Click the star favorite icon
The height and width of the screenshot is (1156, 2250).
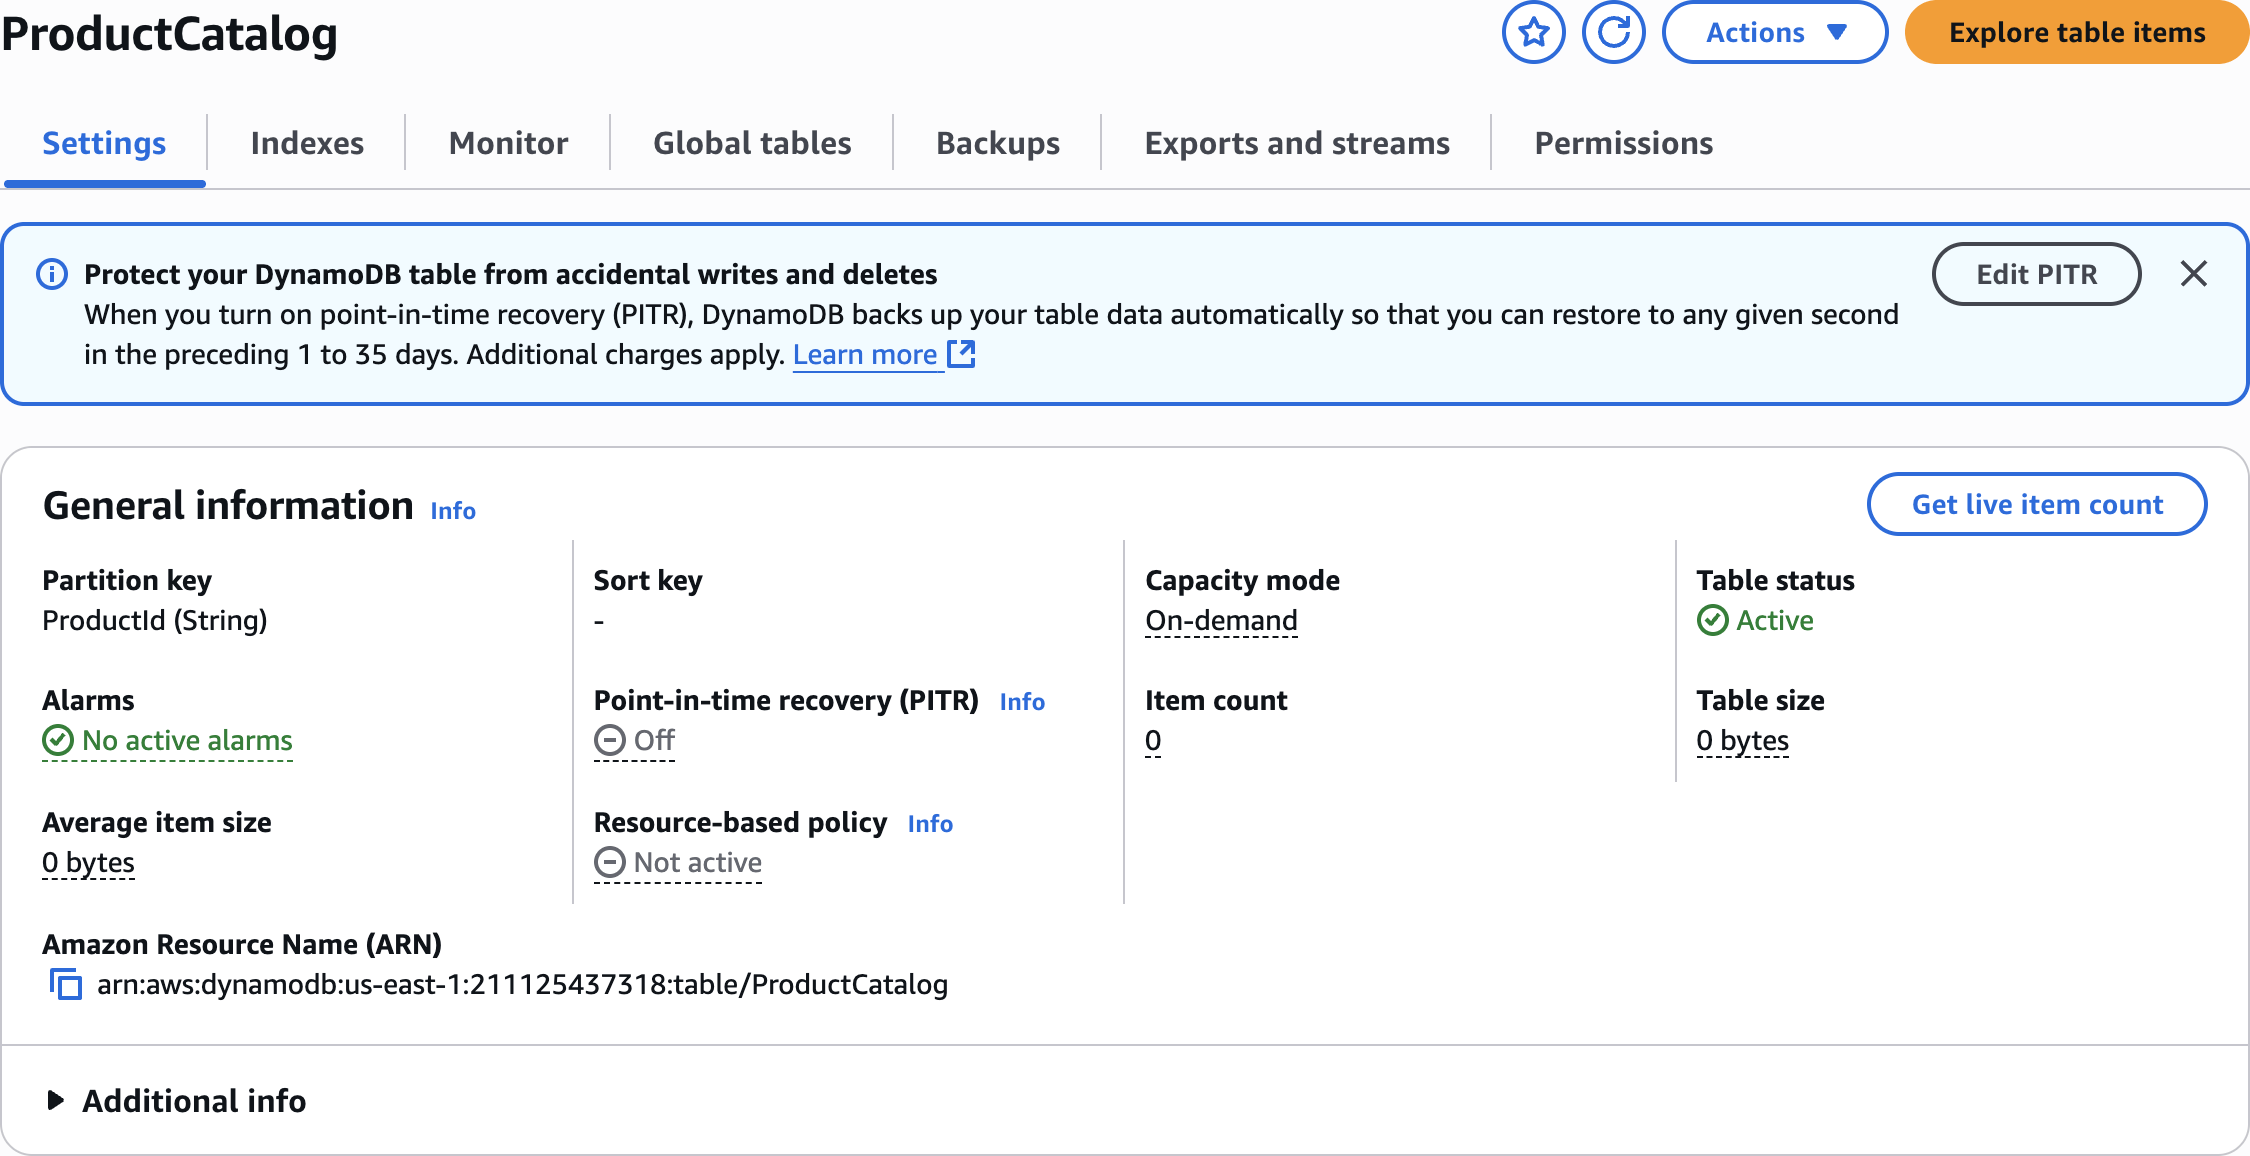point(1533,33)
